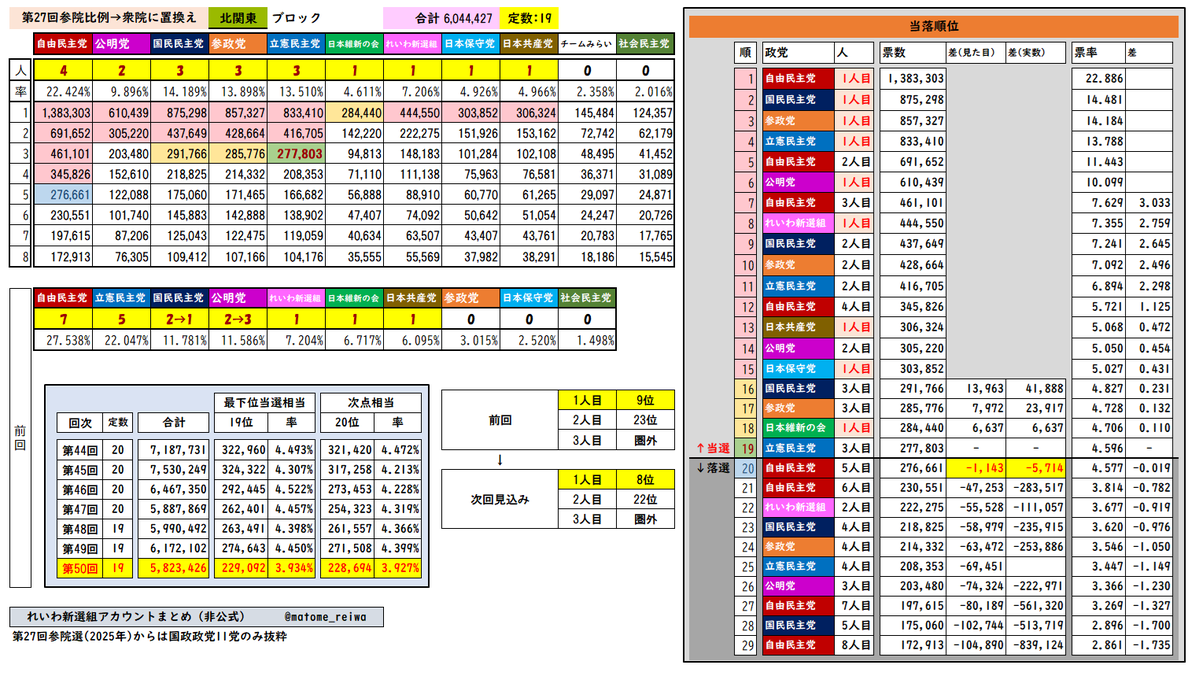Select the quotient cell 151,926

coord(470,133)
